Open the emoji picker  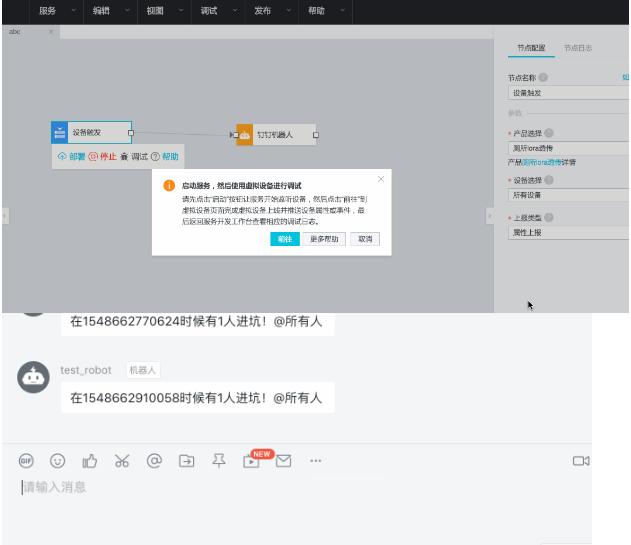point(58,461)
